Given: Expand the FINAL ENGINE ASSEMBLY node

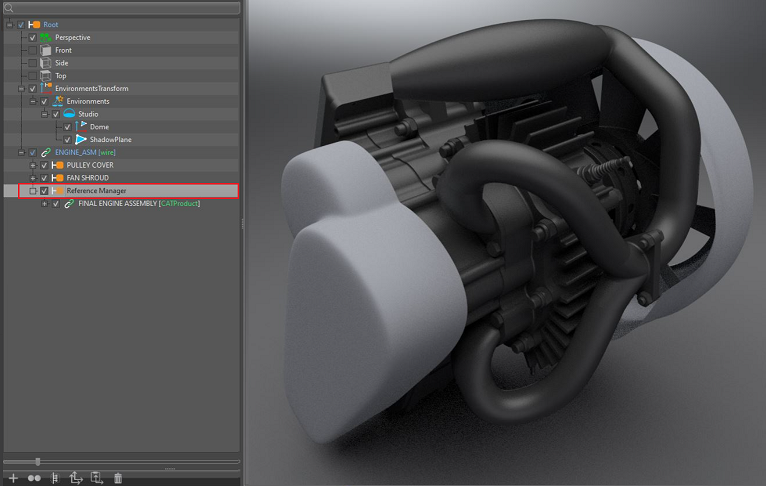Looking at the screenshot, I should point(44,204).
